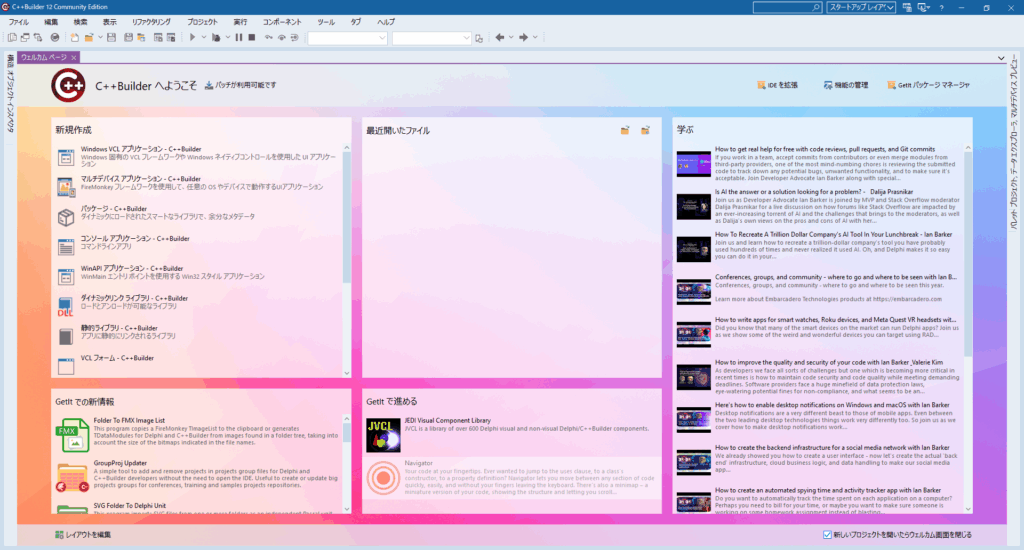Click the open folder icon in 最近開いたファイル

(625, 130)
